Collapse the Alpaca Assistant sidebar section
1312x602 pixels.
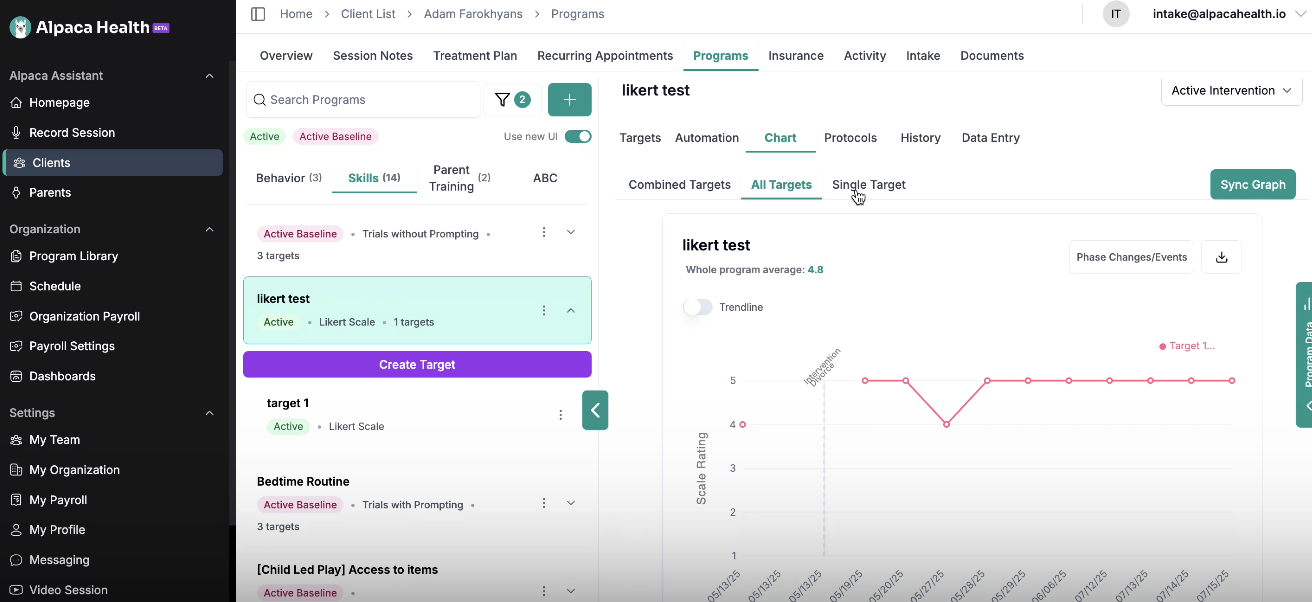click(x=209, y=76)
